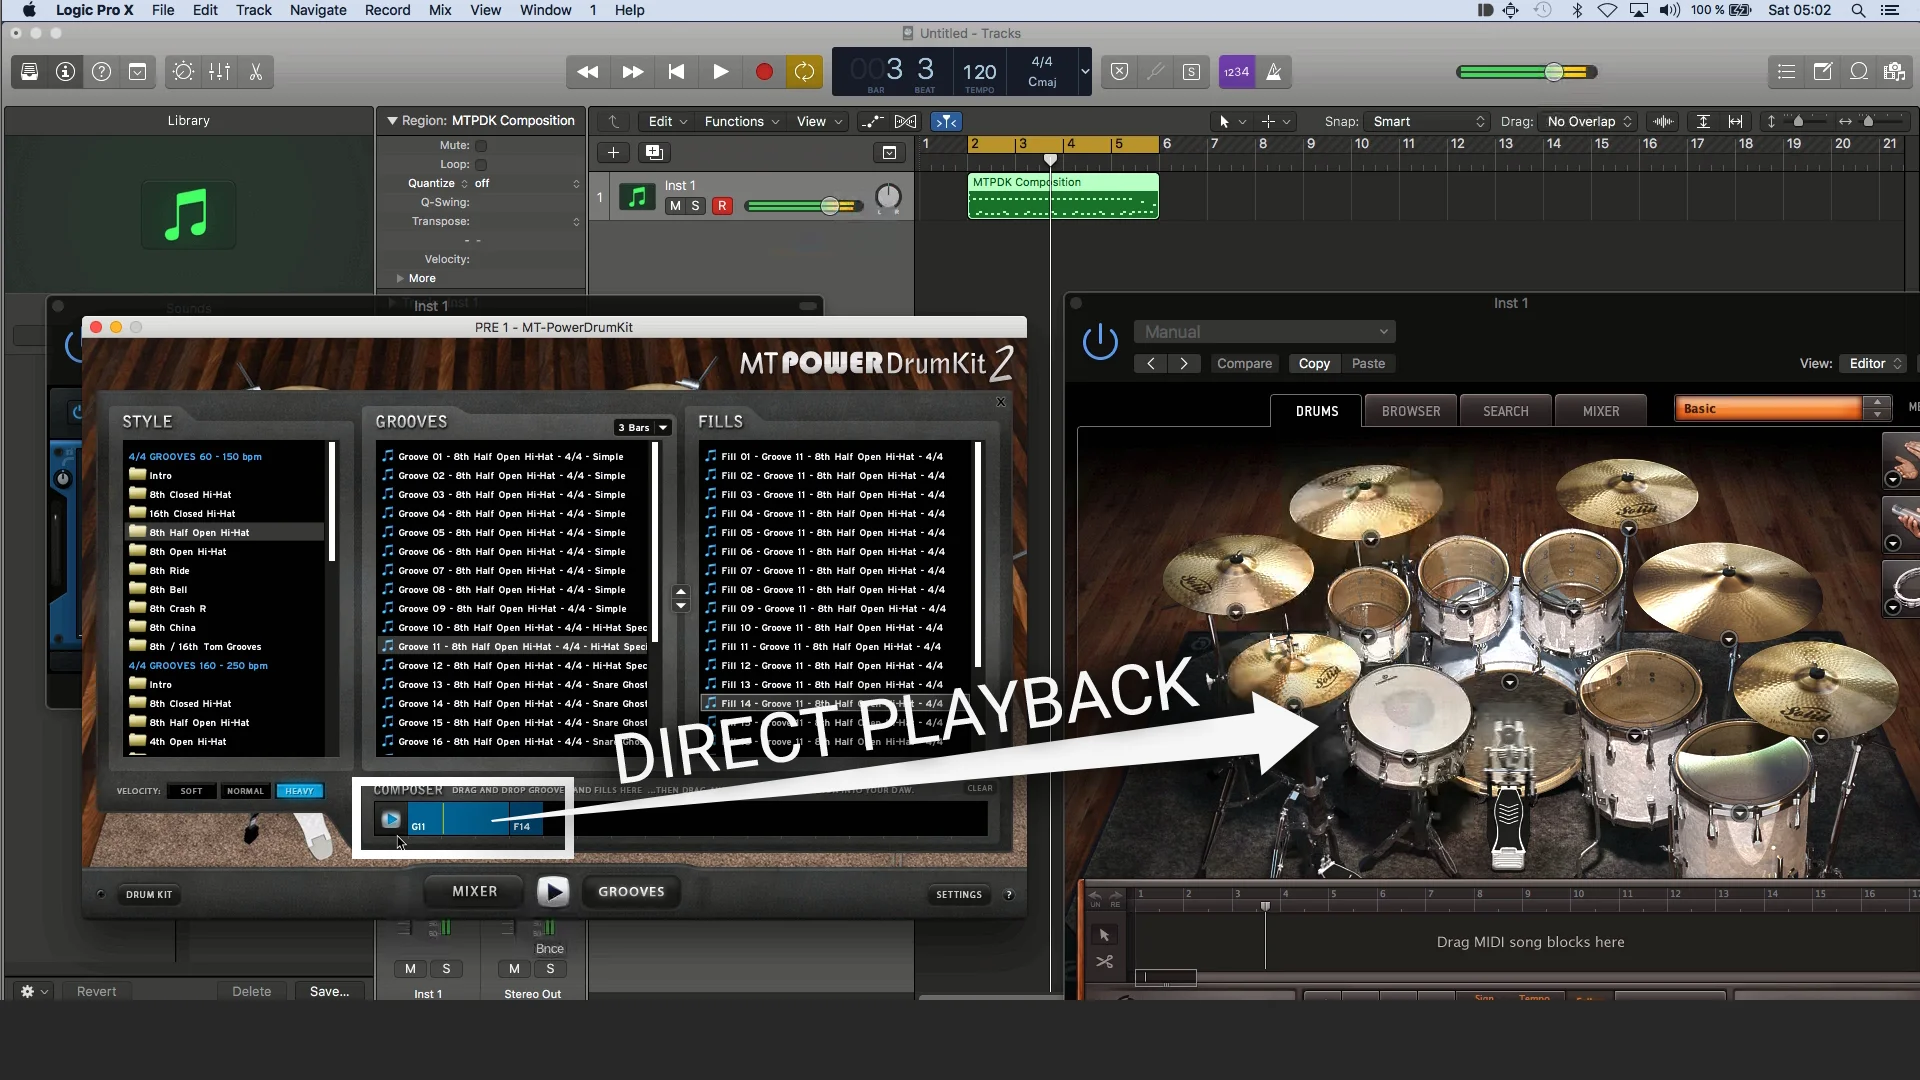The image size is (1920, 1080).
Task: Toggle plugin power button for Inst 1
Action: point(1100,342)
